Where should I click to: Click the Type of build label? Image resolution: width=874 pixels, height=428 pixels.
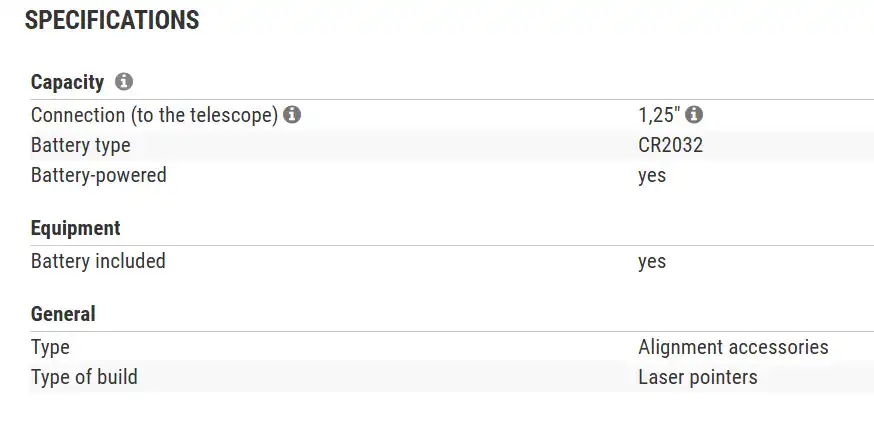84,377
